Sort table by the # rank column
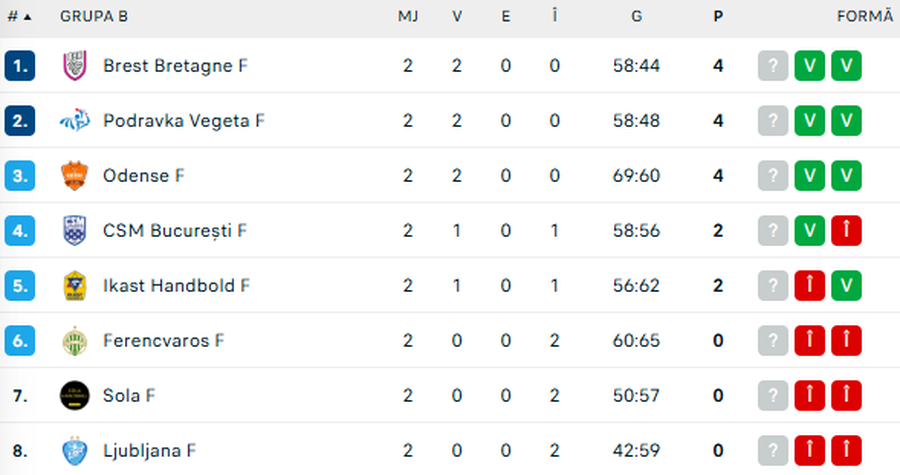 18,17
